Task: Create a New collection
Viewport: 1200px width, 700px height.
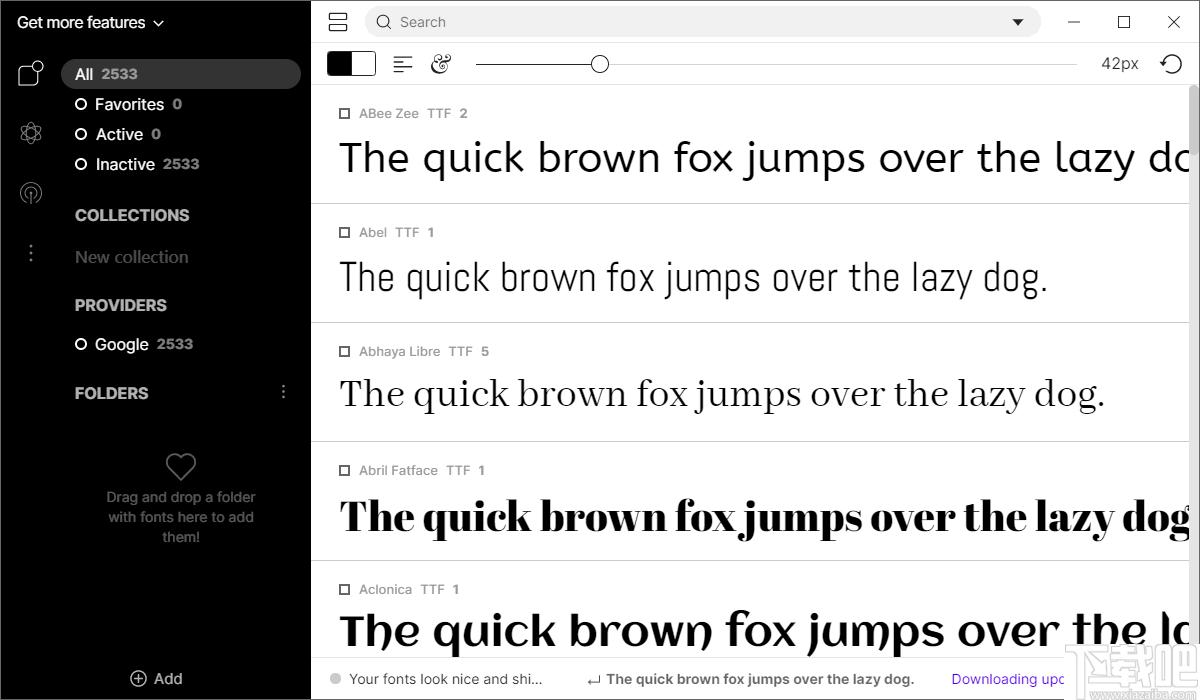Action: (132, 257)
